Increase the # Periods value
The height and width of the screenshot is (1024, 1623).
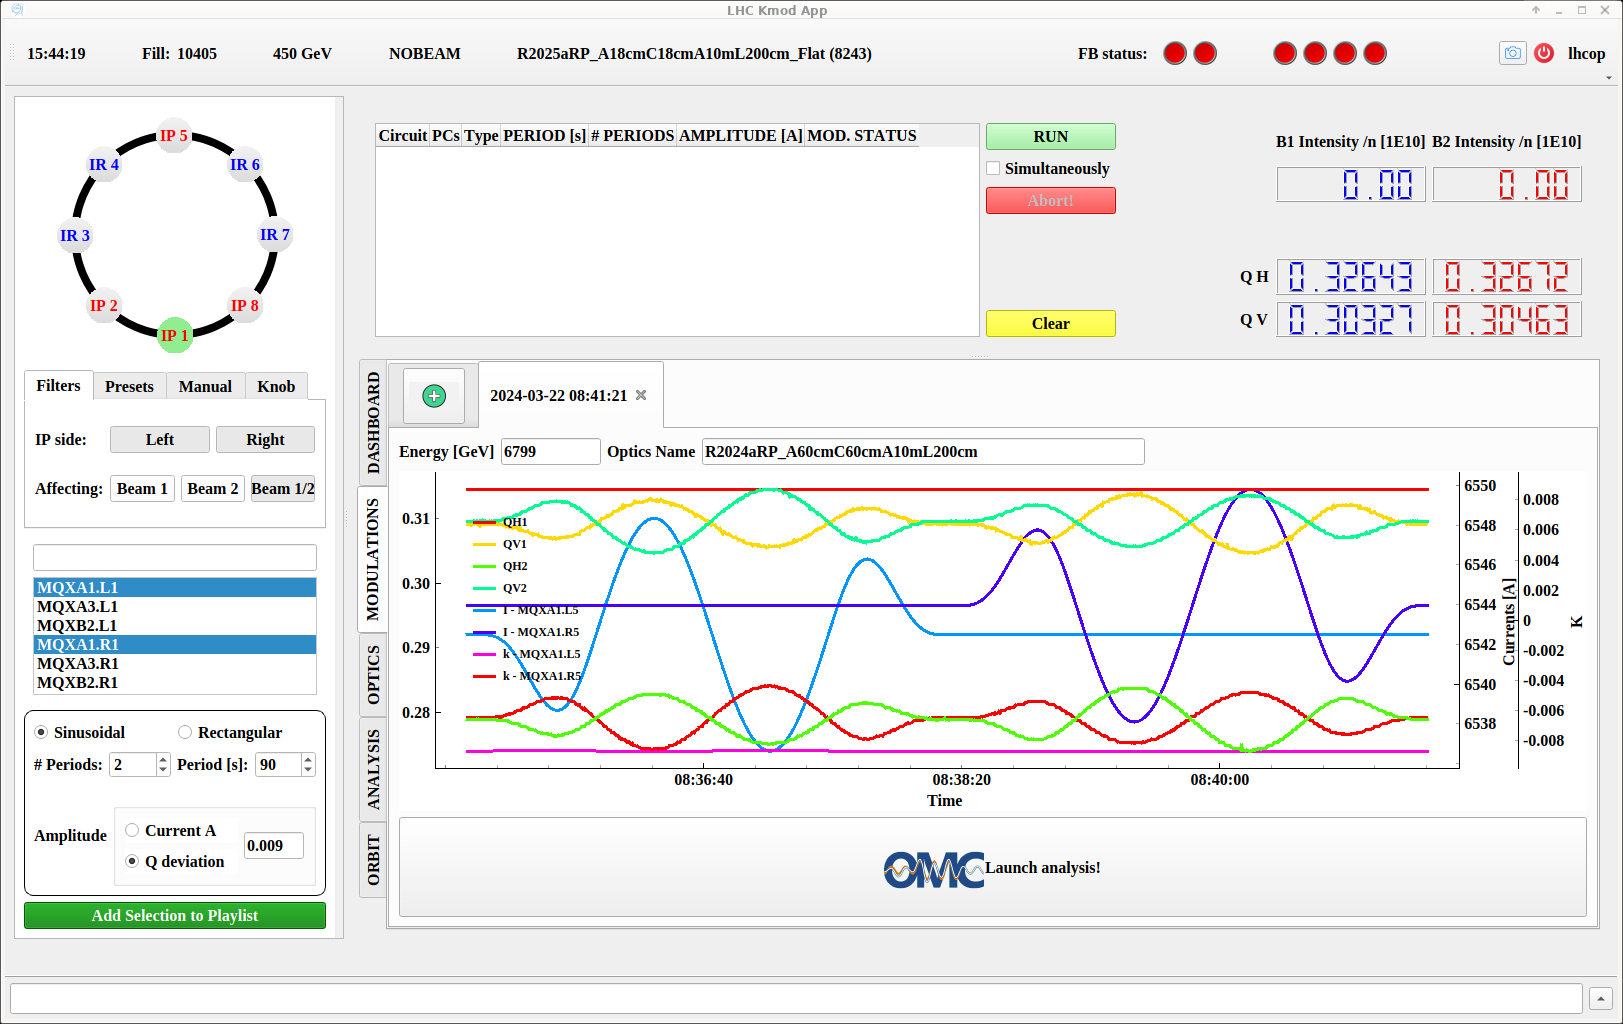pyautogui.click(x=163, y=759)
